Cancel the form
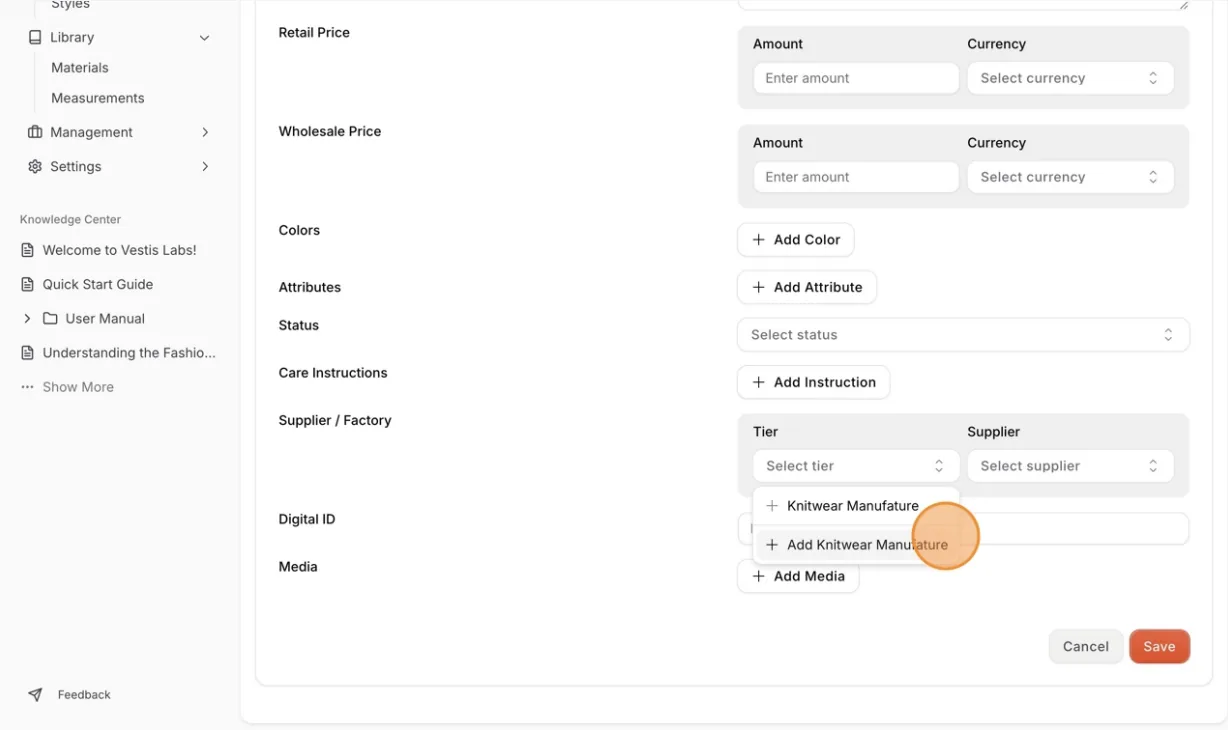This screenshot has width=1228, height=730. click(x=1085, y=647)
